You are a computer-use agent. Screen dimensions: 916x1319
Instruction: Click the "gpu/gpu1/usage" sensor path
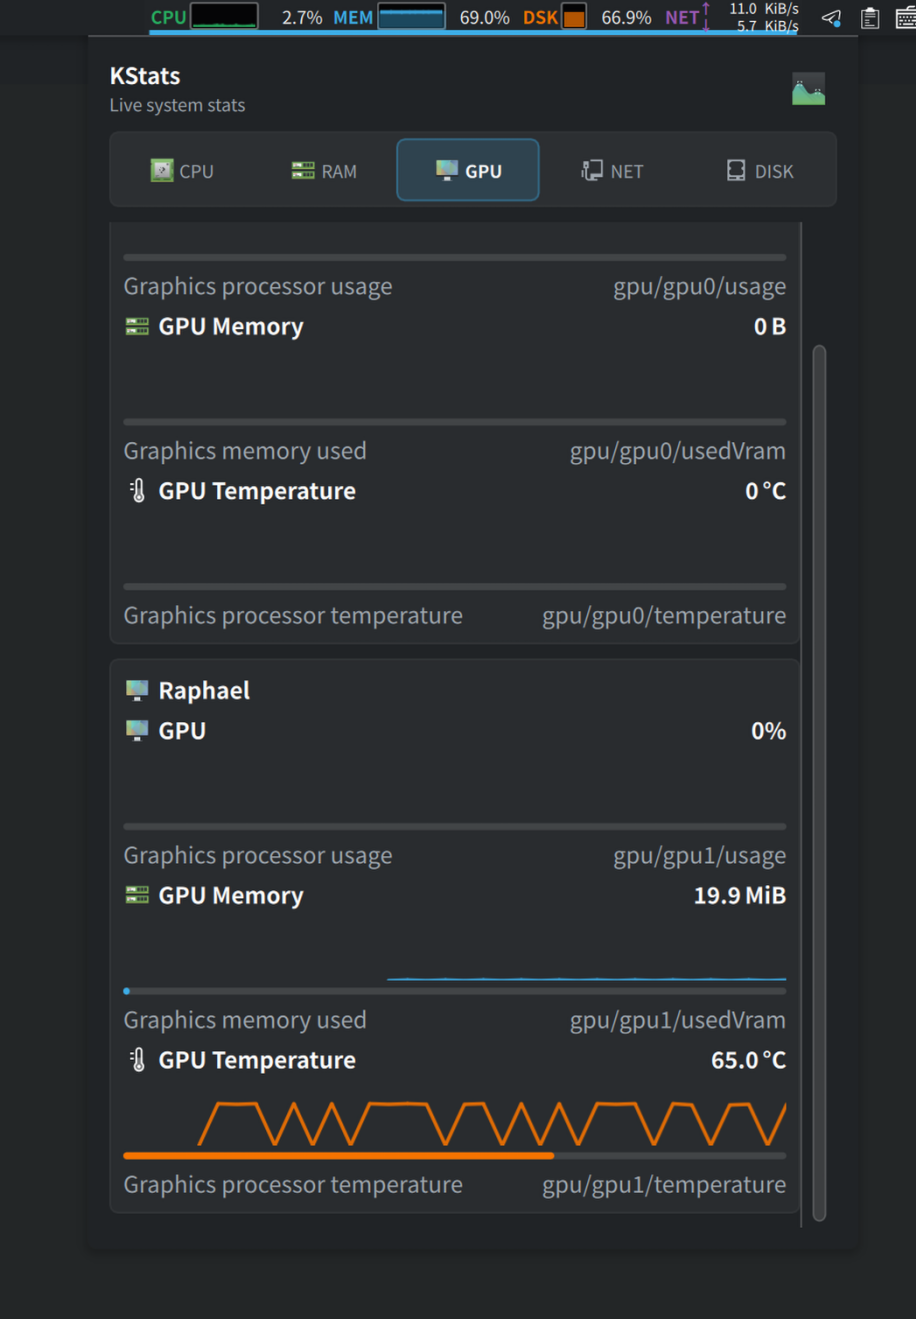click(x=700, y=856)
